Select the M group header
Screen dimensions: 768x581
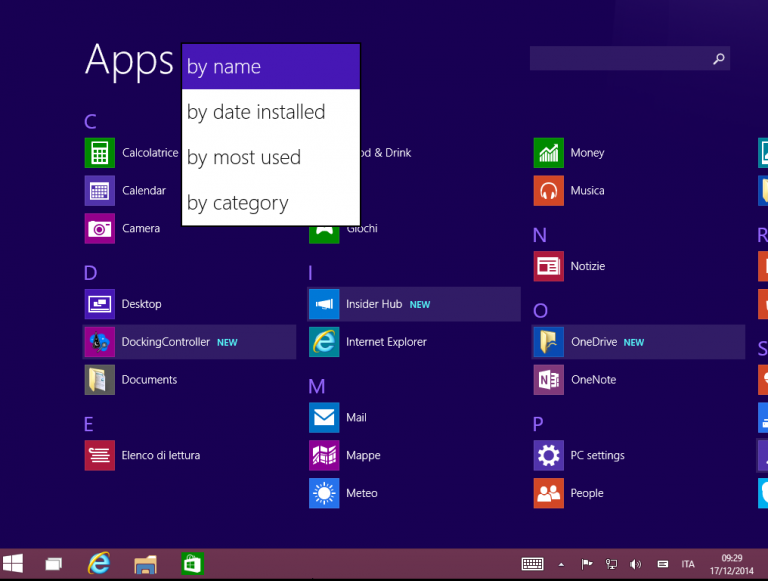317,387
